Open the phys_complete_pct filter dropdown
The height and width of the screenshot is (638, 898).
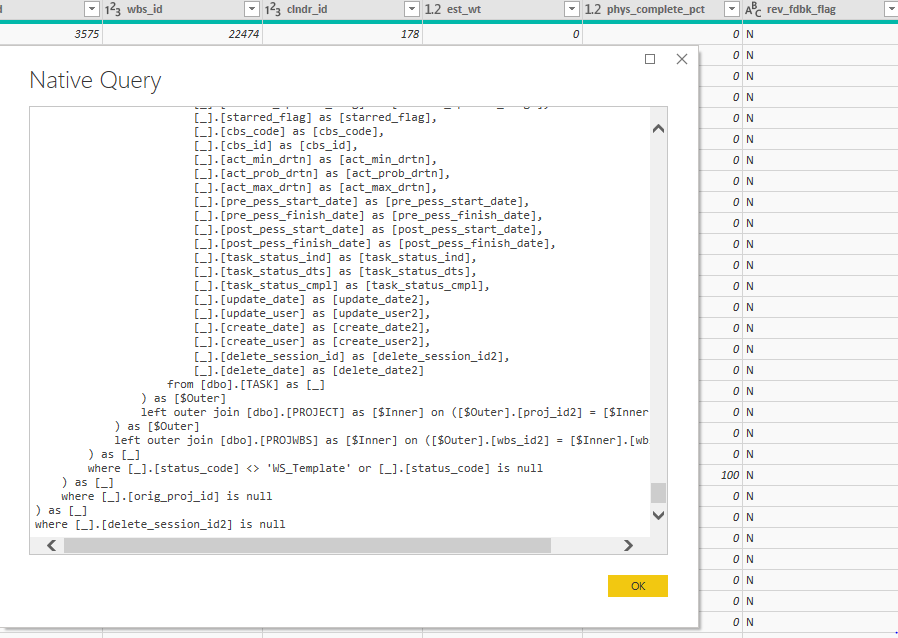point(731,9)
